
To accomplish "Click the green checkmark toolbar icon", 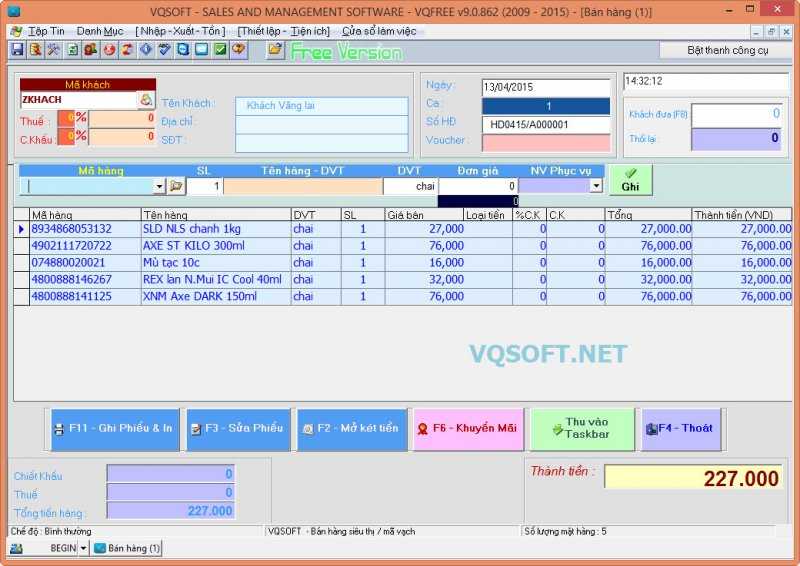I will coord(220,49).
